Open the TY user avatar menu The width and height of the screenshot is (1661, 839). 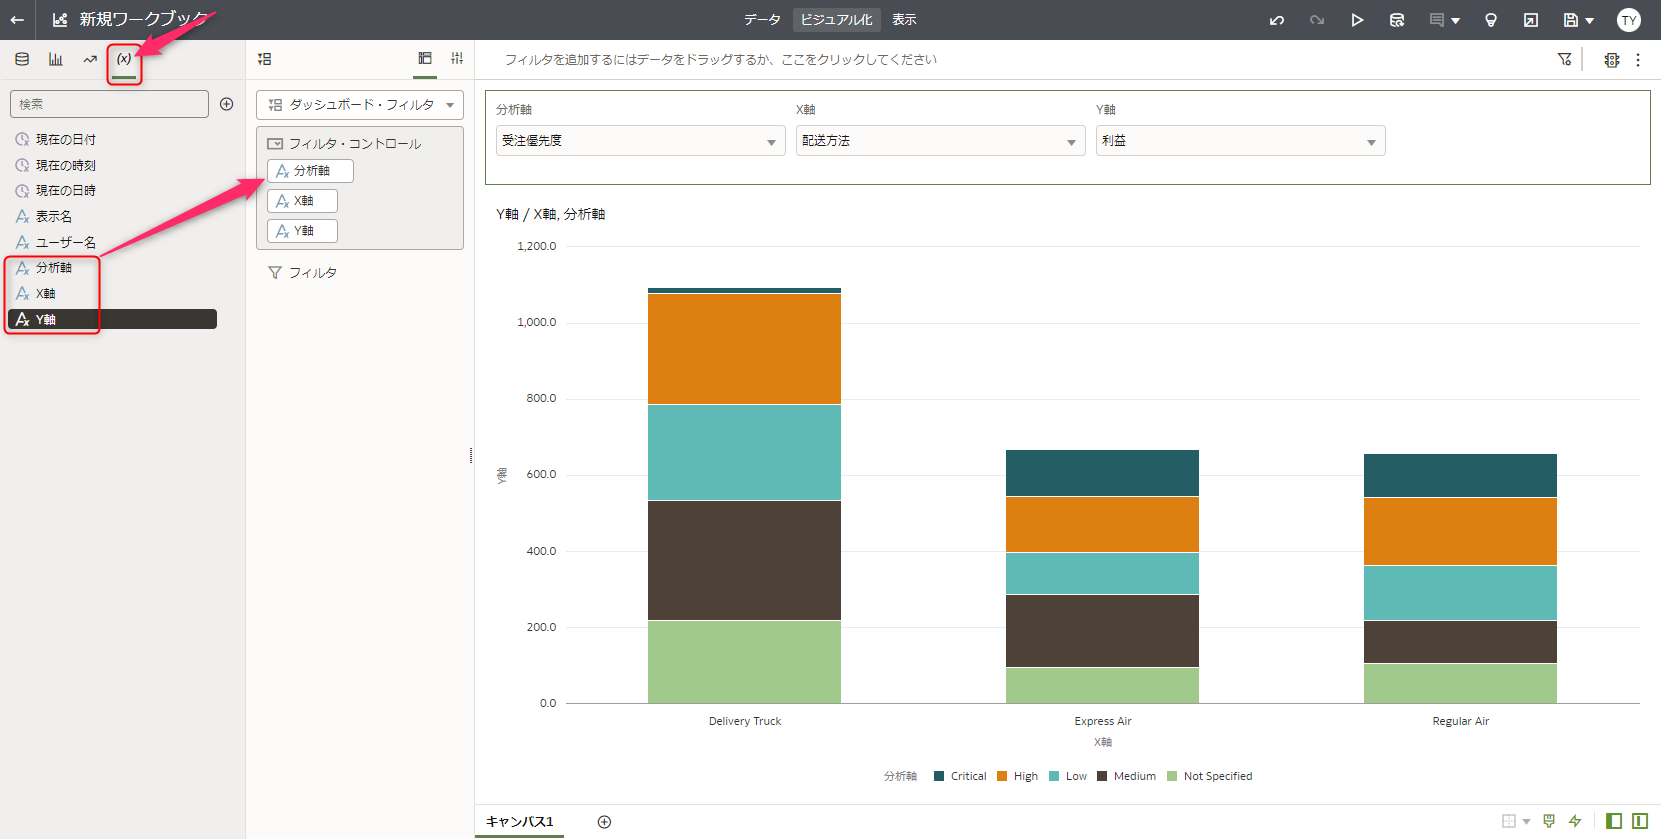[x=1629, y=20]
